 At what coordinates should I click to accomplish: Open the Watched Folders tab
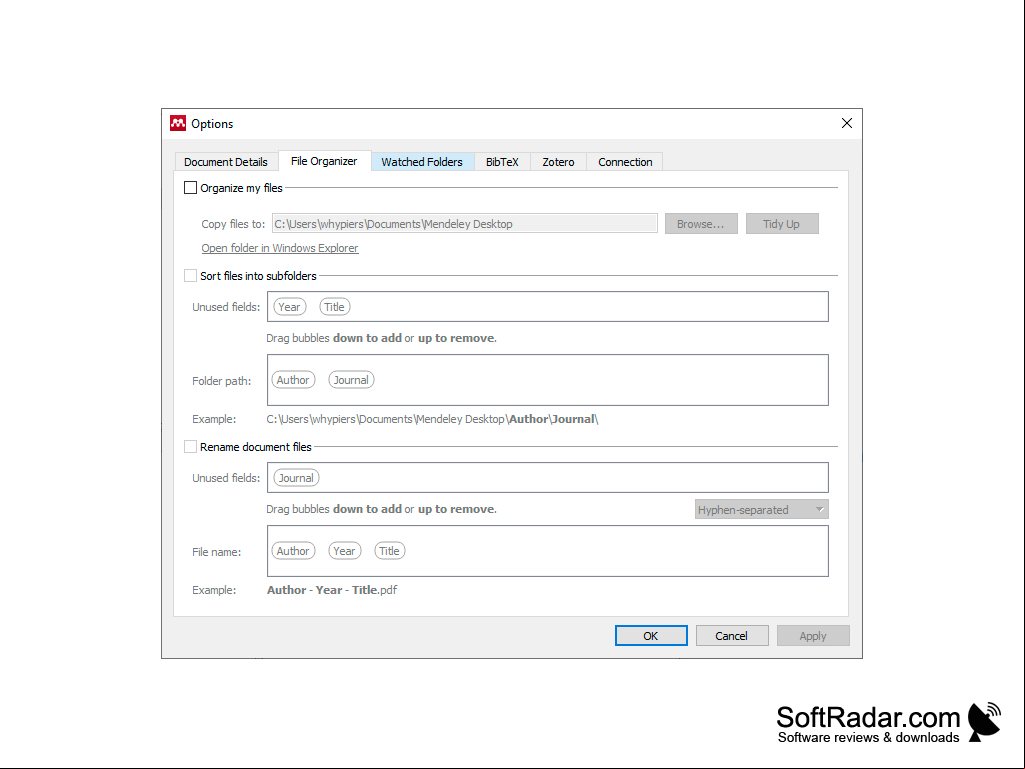coord(422,162)
